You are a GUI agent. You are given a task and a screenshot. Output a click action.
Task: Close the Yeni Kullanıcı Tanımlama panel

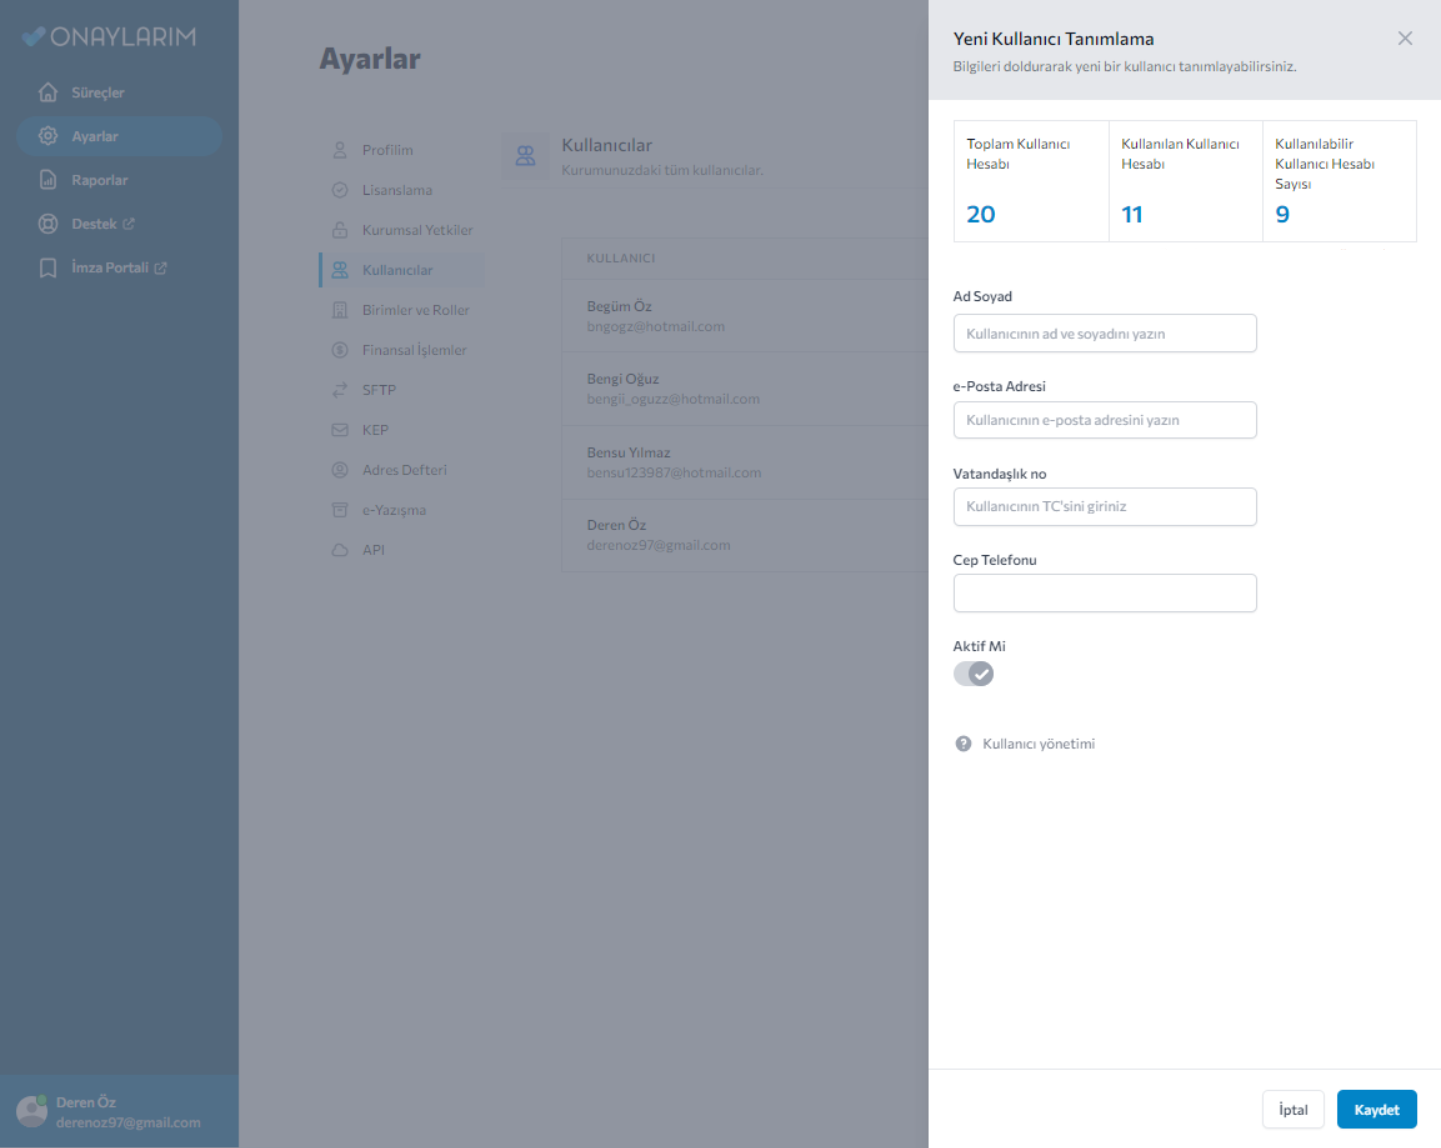click(1404, 38)
